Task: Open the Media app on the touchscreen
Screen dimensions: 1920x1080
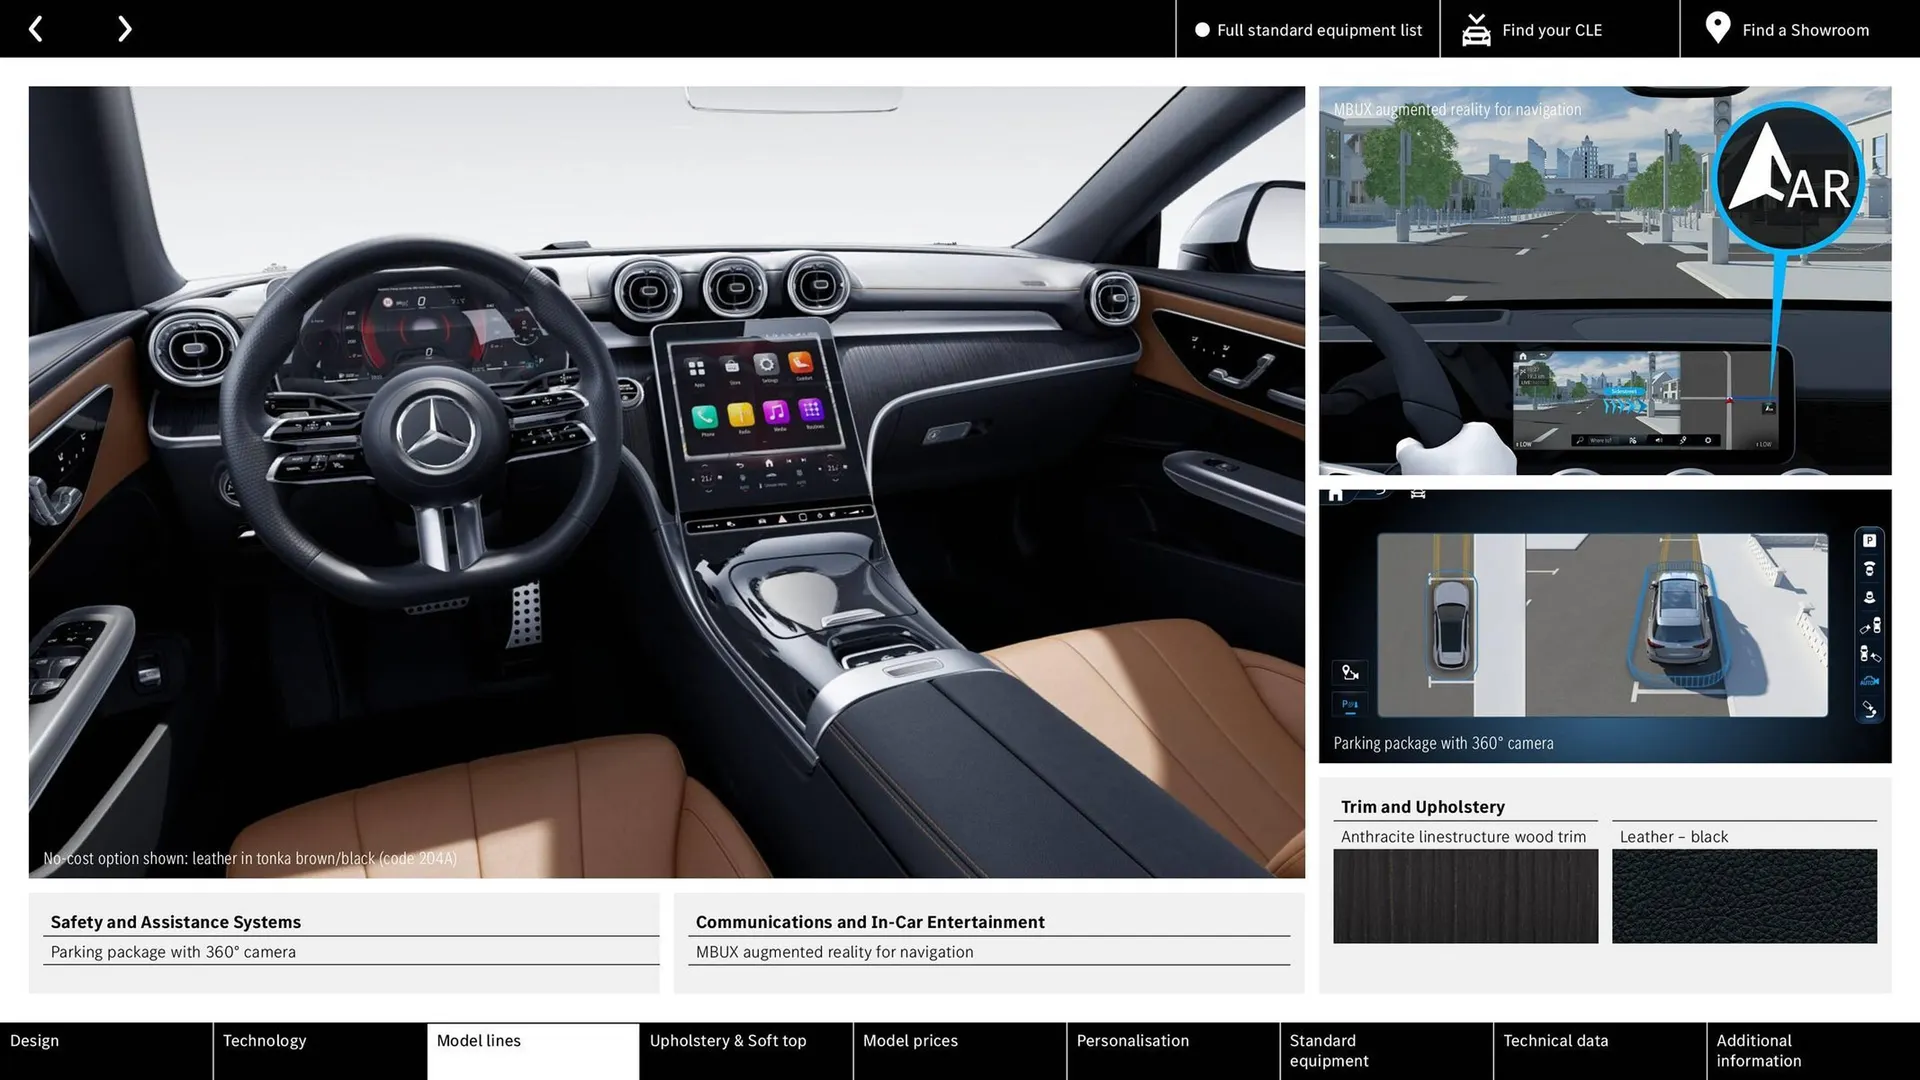Action: (x=776, y=413)
